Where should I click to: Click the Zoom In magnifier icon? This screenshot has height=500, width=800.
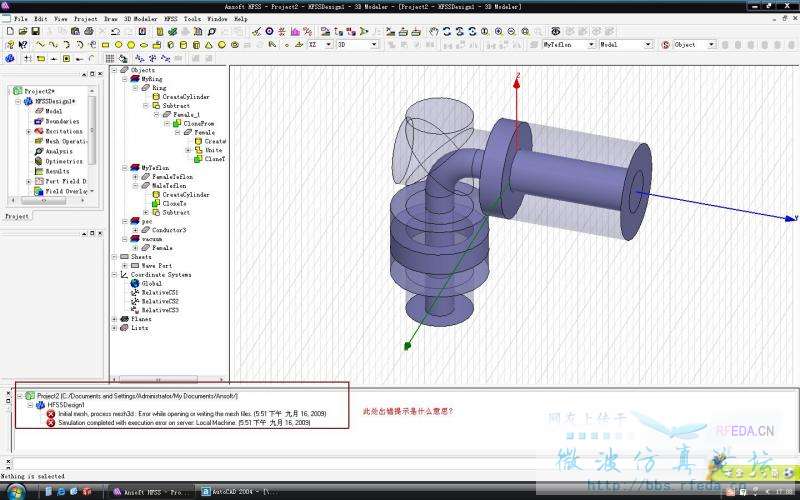(x=498, y=31)
